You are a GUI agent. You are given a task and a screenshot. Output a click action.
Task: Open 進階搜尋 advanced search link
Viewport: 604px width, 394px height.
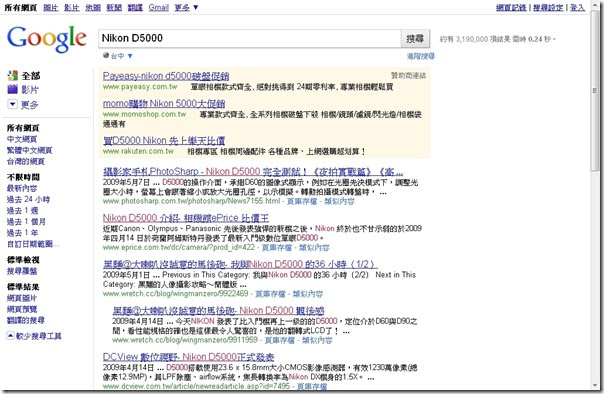pyautogui.click(x=421, y=56)
